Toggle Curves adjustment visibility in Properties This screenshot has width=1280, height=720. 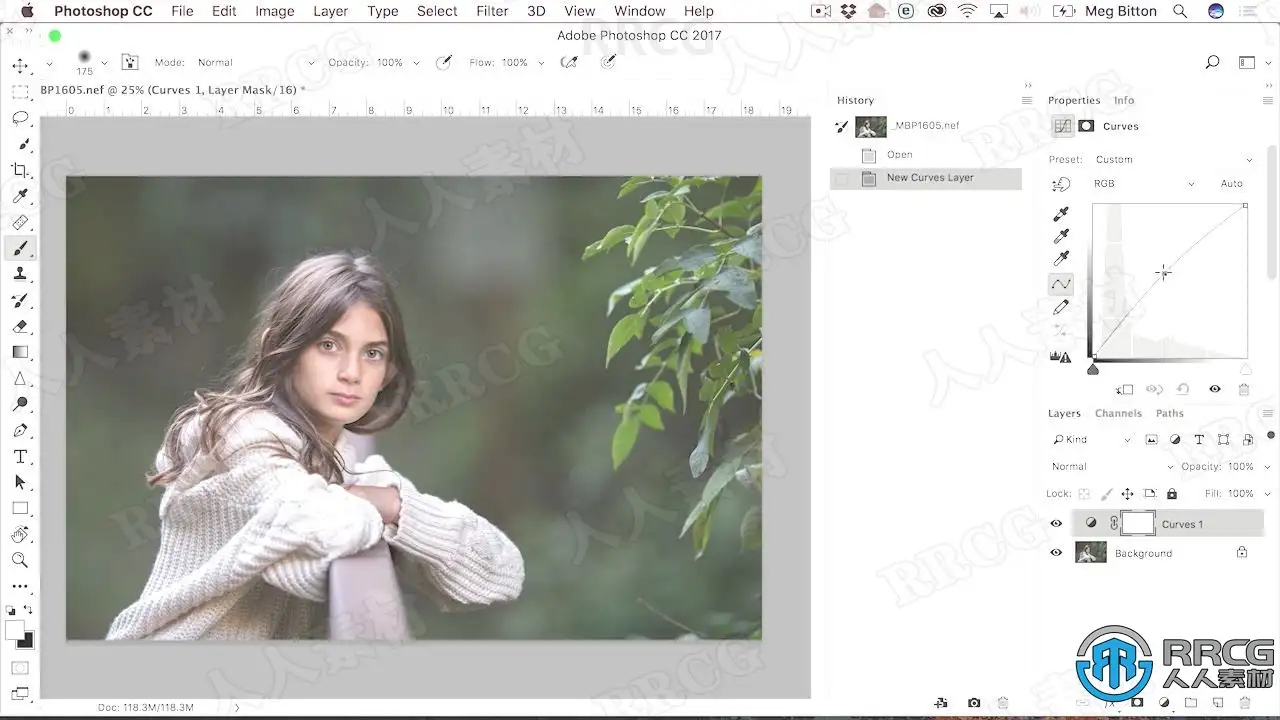(x=1215, y=389)
